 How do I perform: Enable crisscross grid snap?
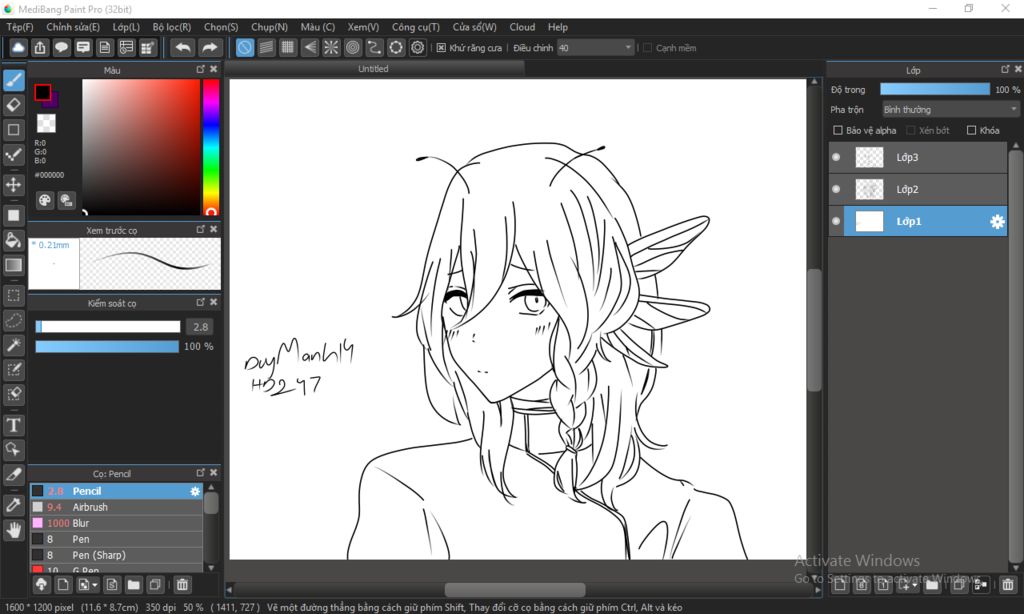click(x=288, y=48)
